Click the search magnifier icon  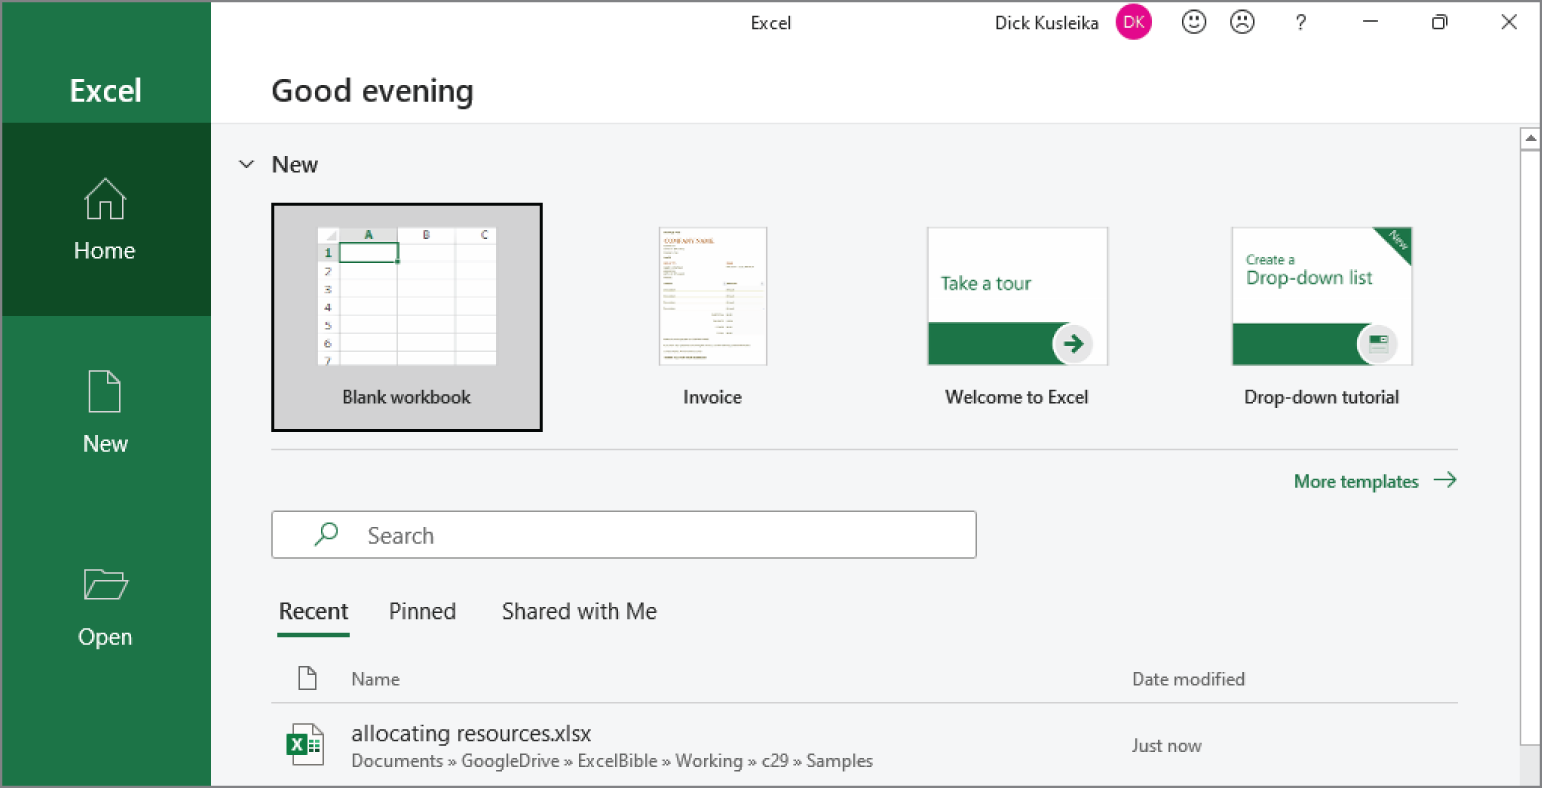click(x=326, y=534)
